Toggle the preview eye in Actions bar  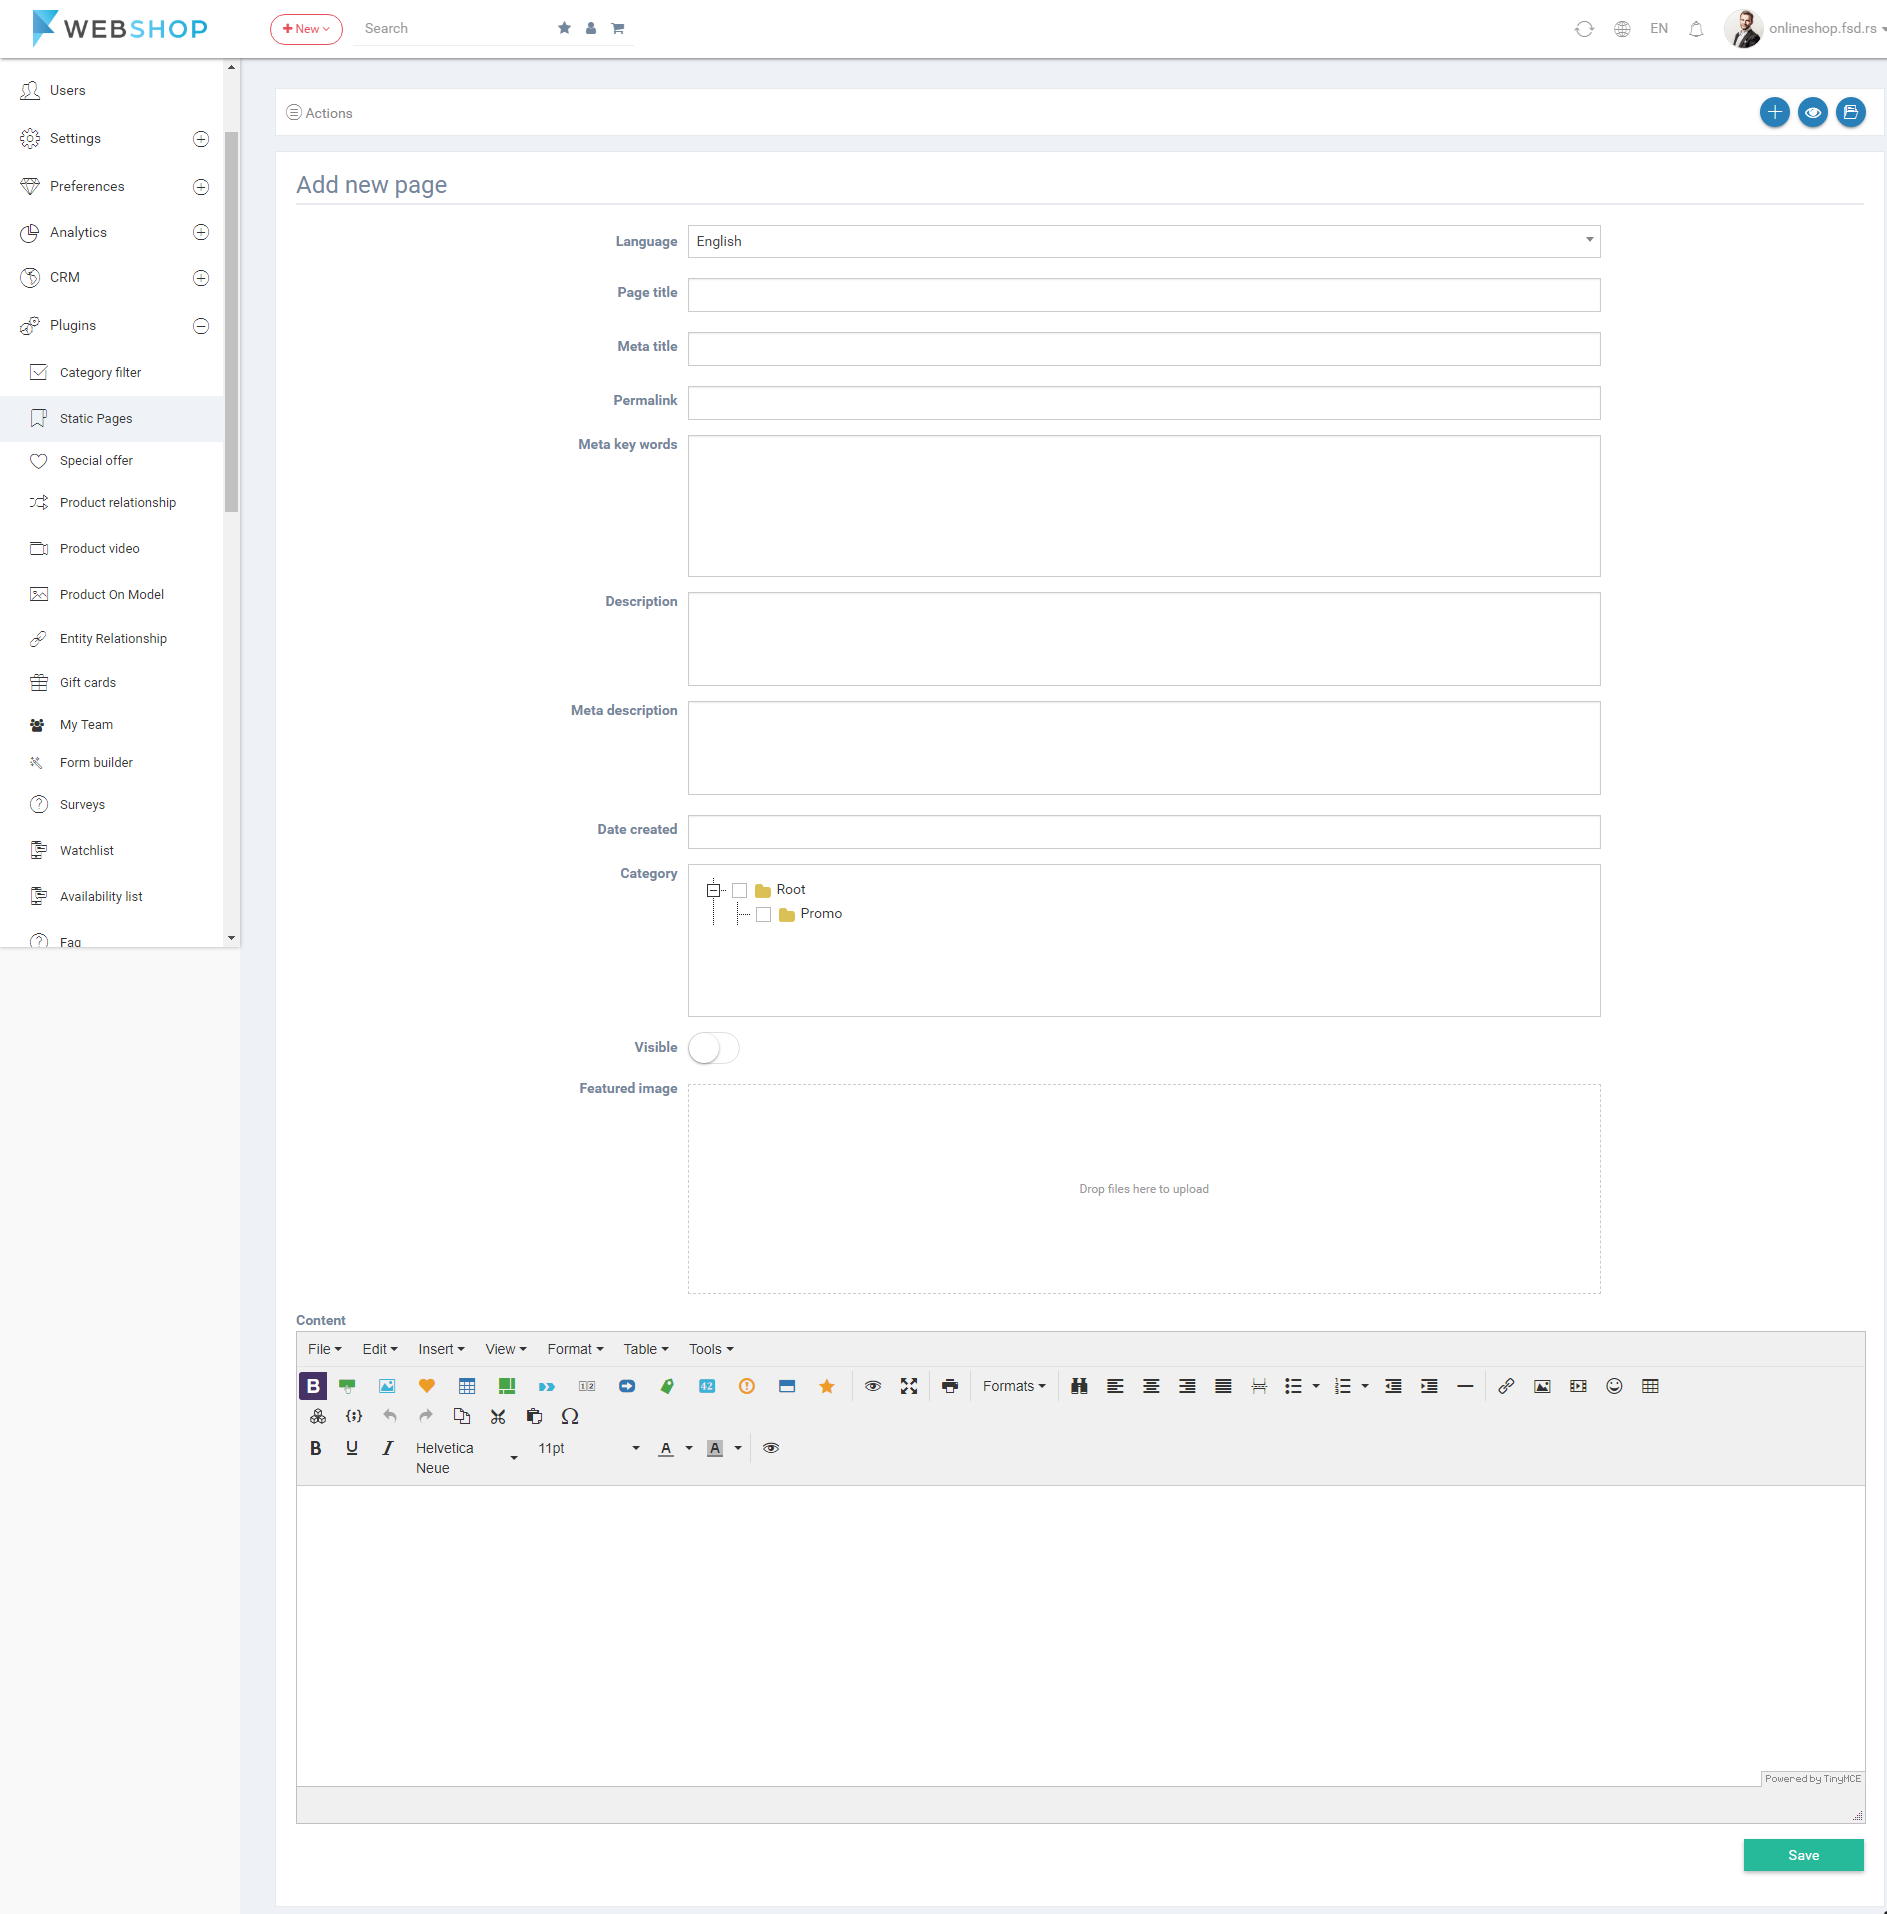pyautogui.click(x=1812, y=112)
